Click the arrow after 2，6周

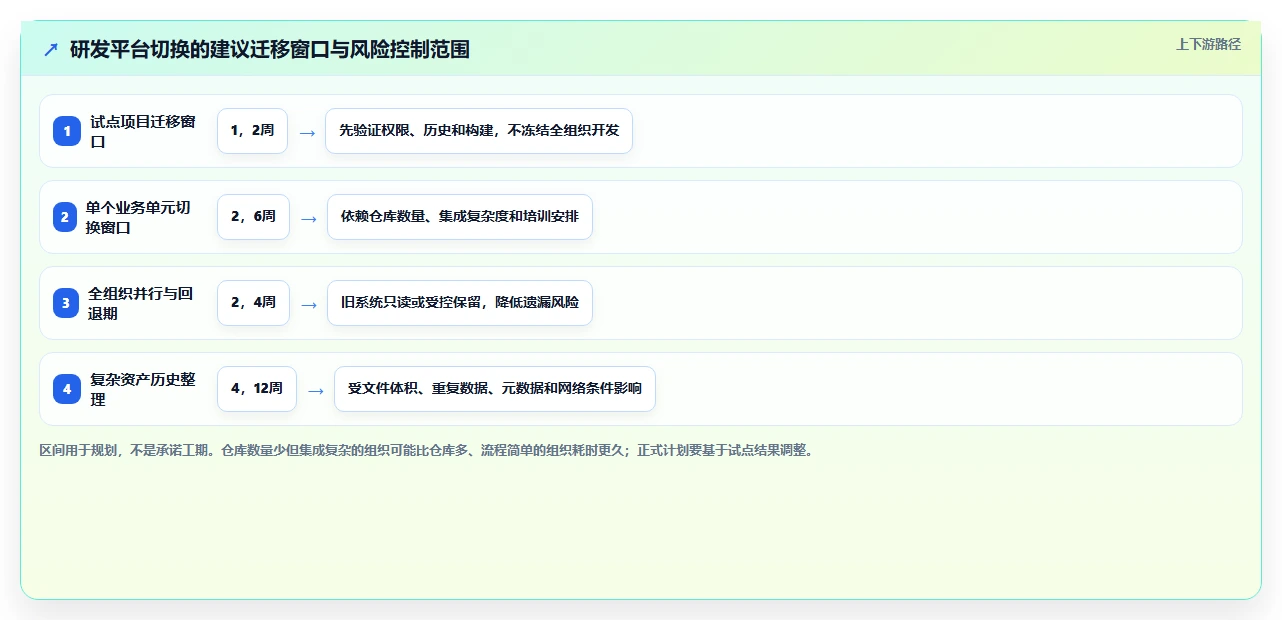click(x=309, y=218)
